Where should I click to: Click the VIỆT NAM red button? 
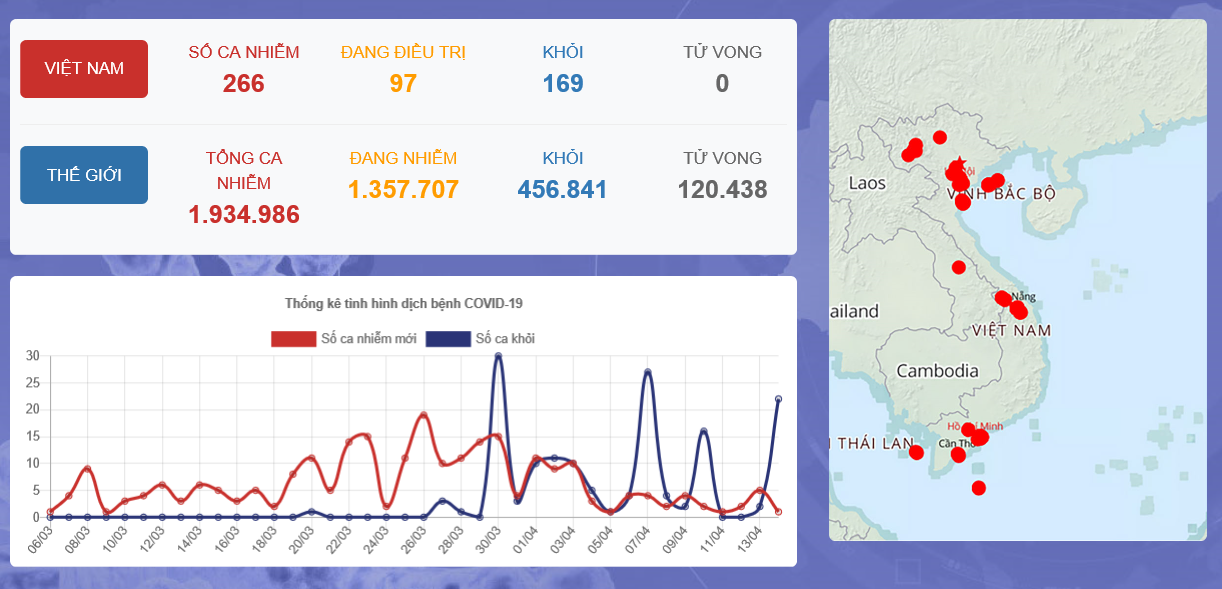(x=84, y=69)
